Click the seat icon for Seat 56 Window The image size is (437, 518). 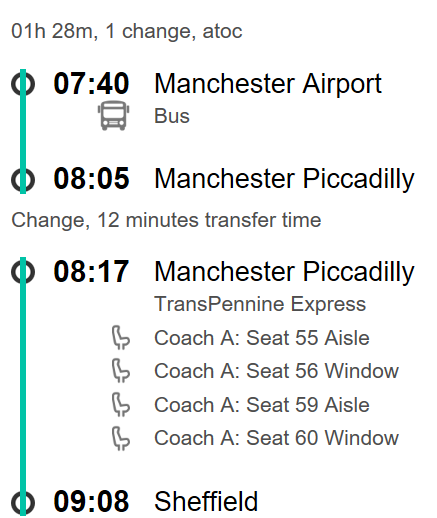[120, 371]
